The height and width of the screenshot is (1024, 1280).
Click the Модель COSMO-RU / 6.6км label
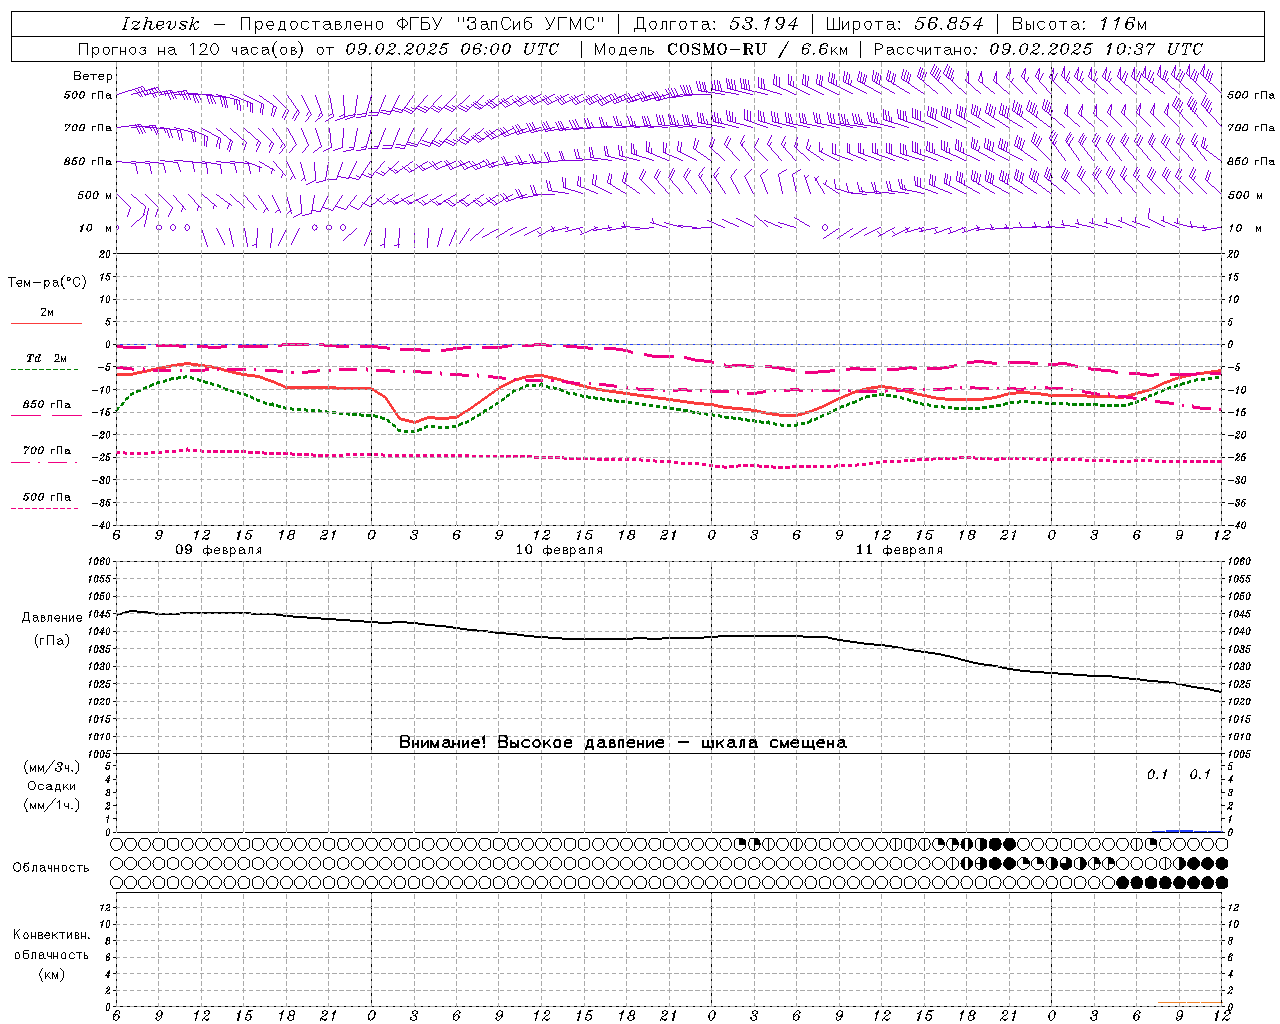pyautogui.click(x=720, y=49)
